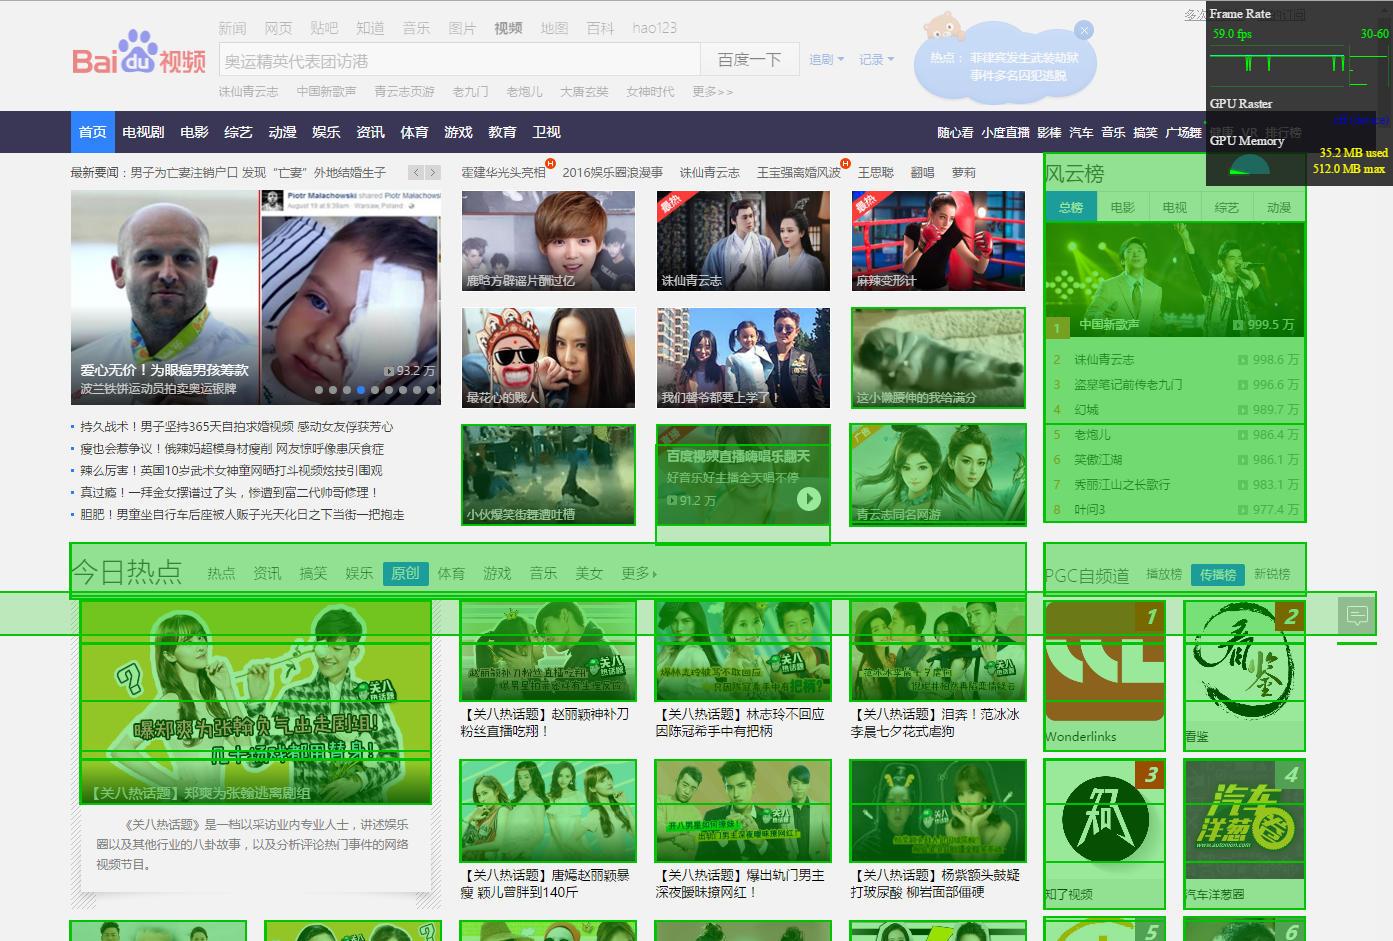Switch to the 动漫 tab in 风云榜
Viewport: 1393px width, 941px height.
click(1279, 208)
